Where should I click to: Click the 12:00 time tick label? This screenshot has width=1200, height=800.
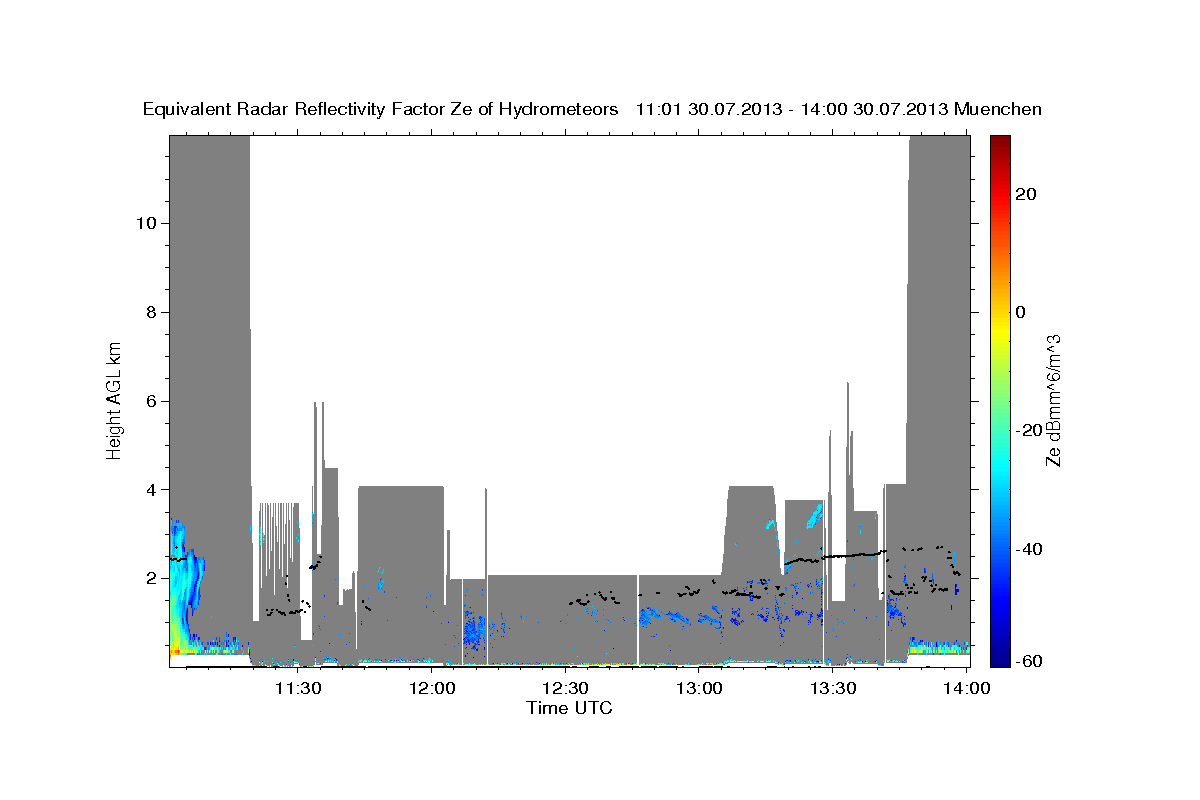point(432,688)
